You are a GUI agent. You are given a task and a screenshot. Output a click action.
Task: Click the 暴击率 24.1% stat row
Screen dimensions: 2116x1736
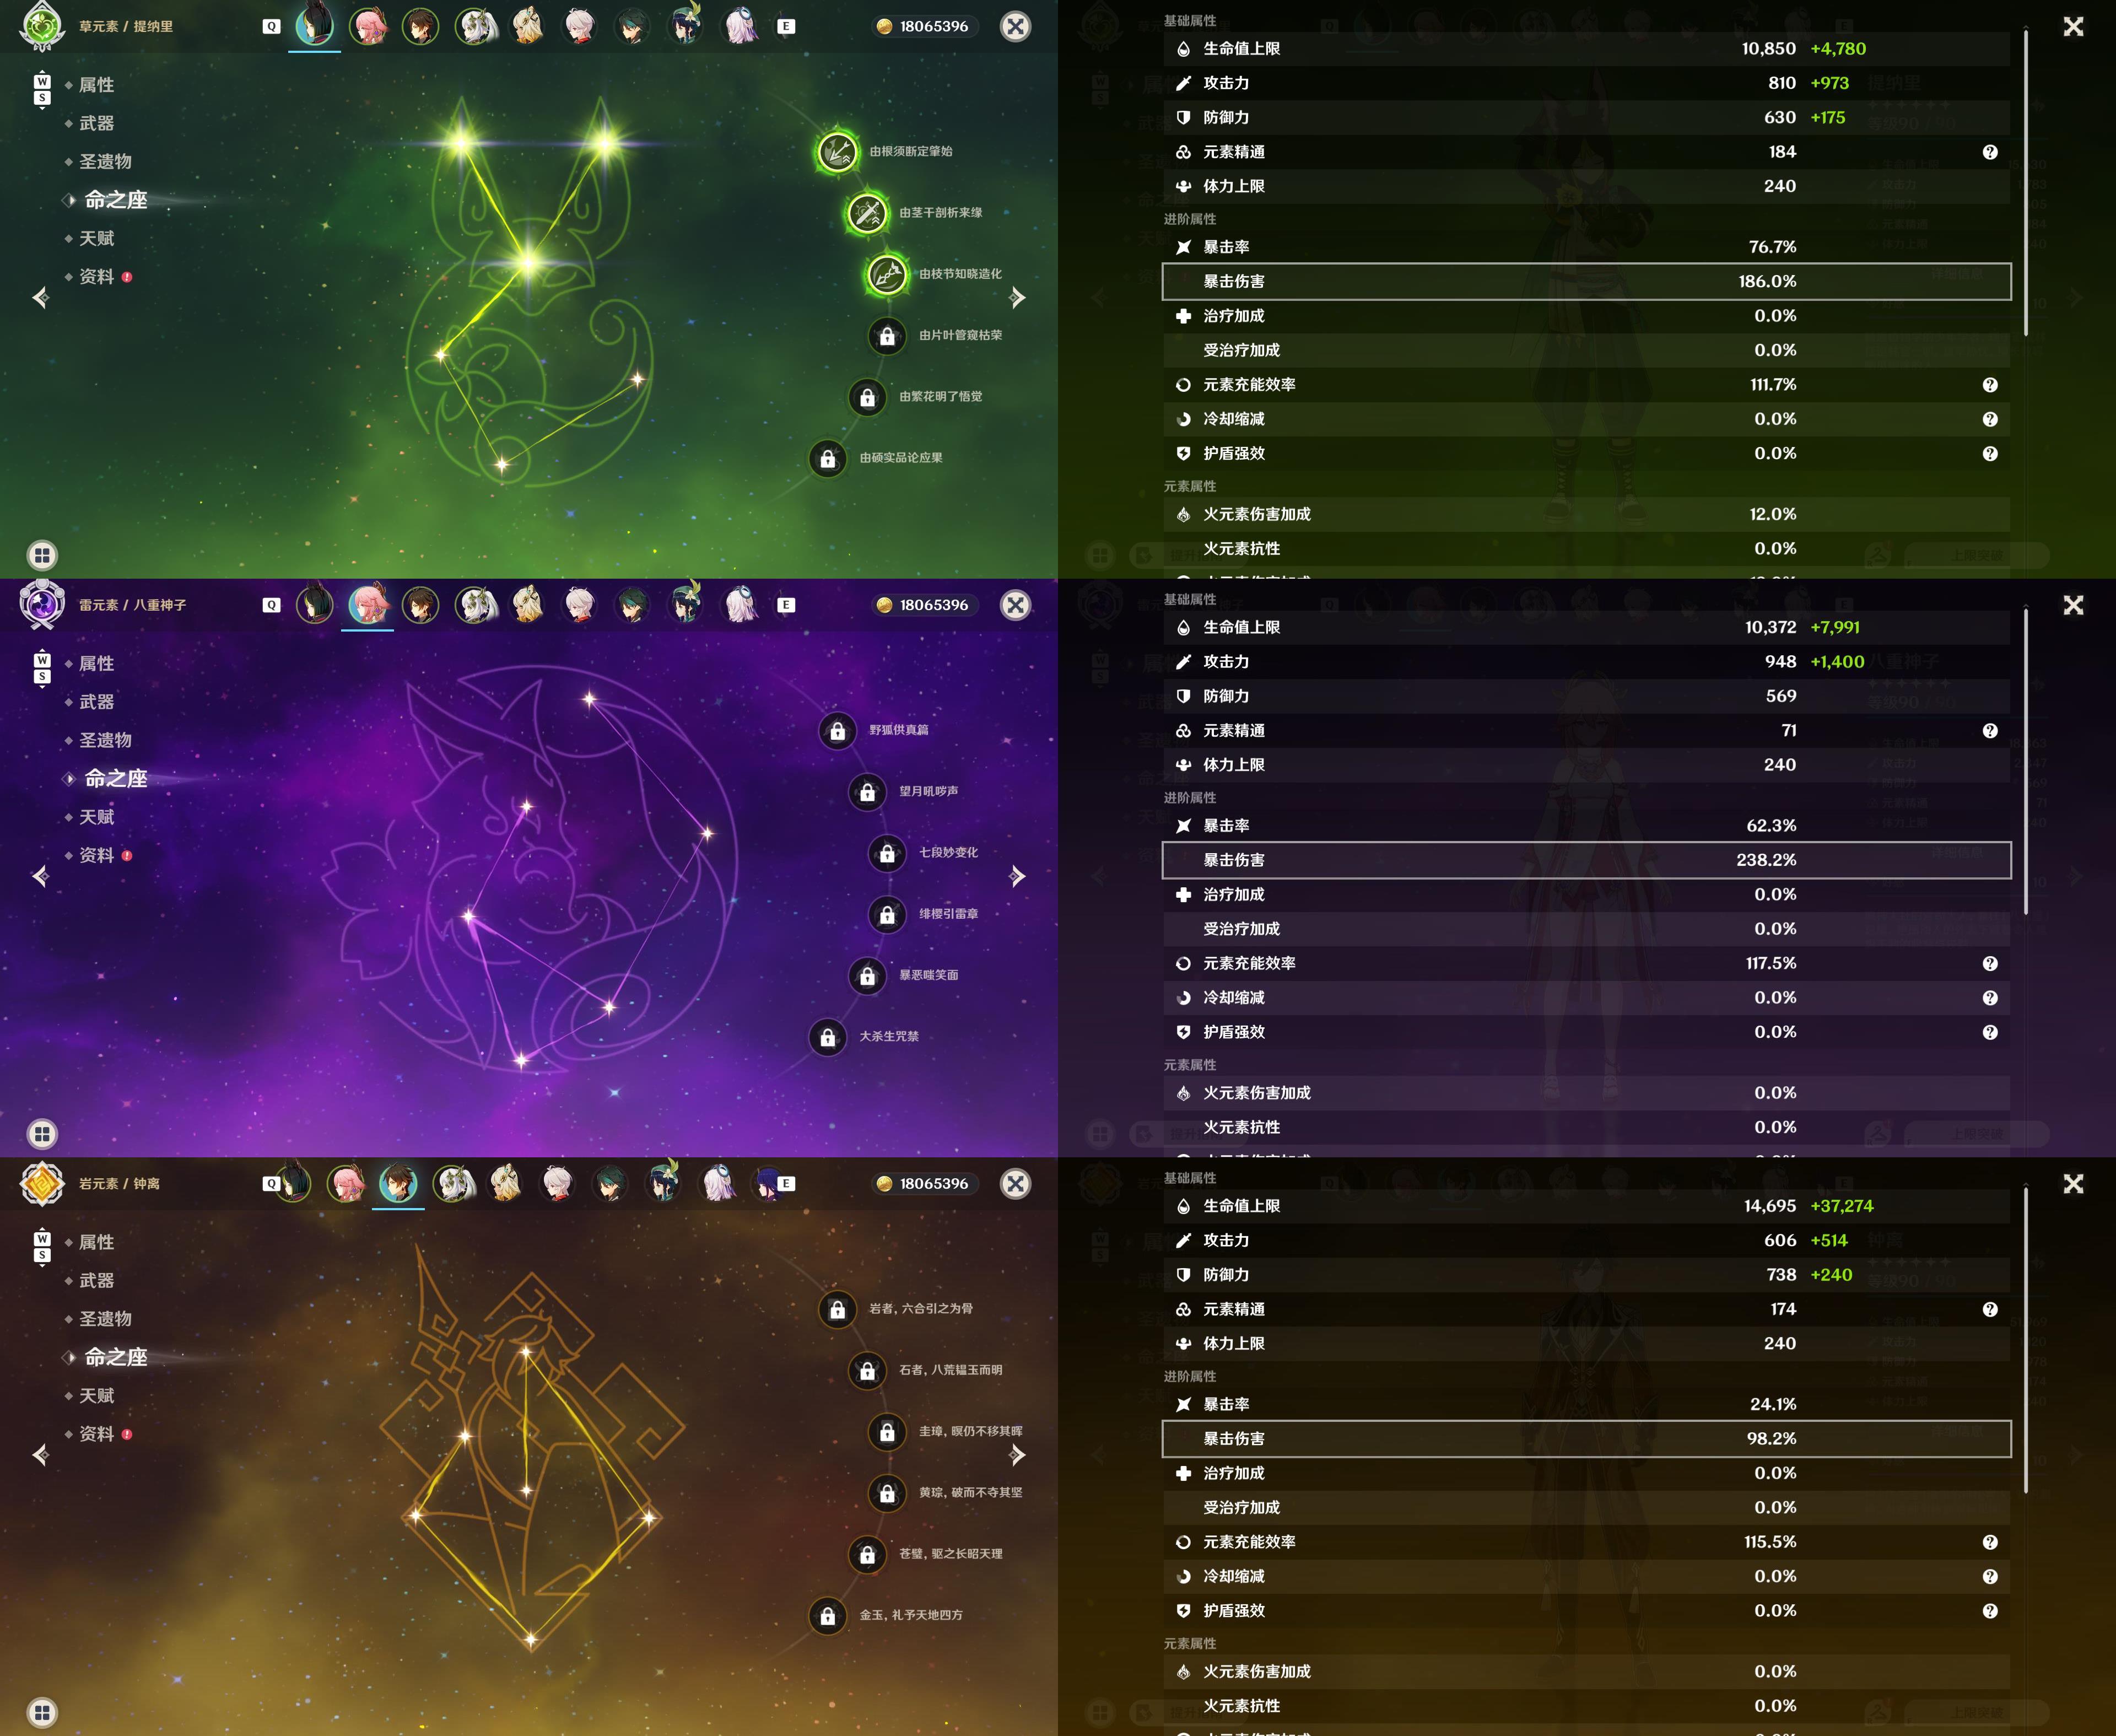1586,1404
